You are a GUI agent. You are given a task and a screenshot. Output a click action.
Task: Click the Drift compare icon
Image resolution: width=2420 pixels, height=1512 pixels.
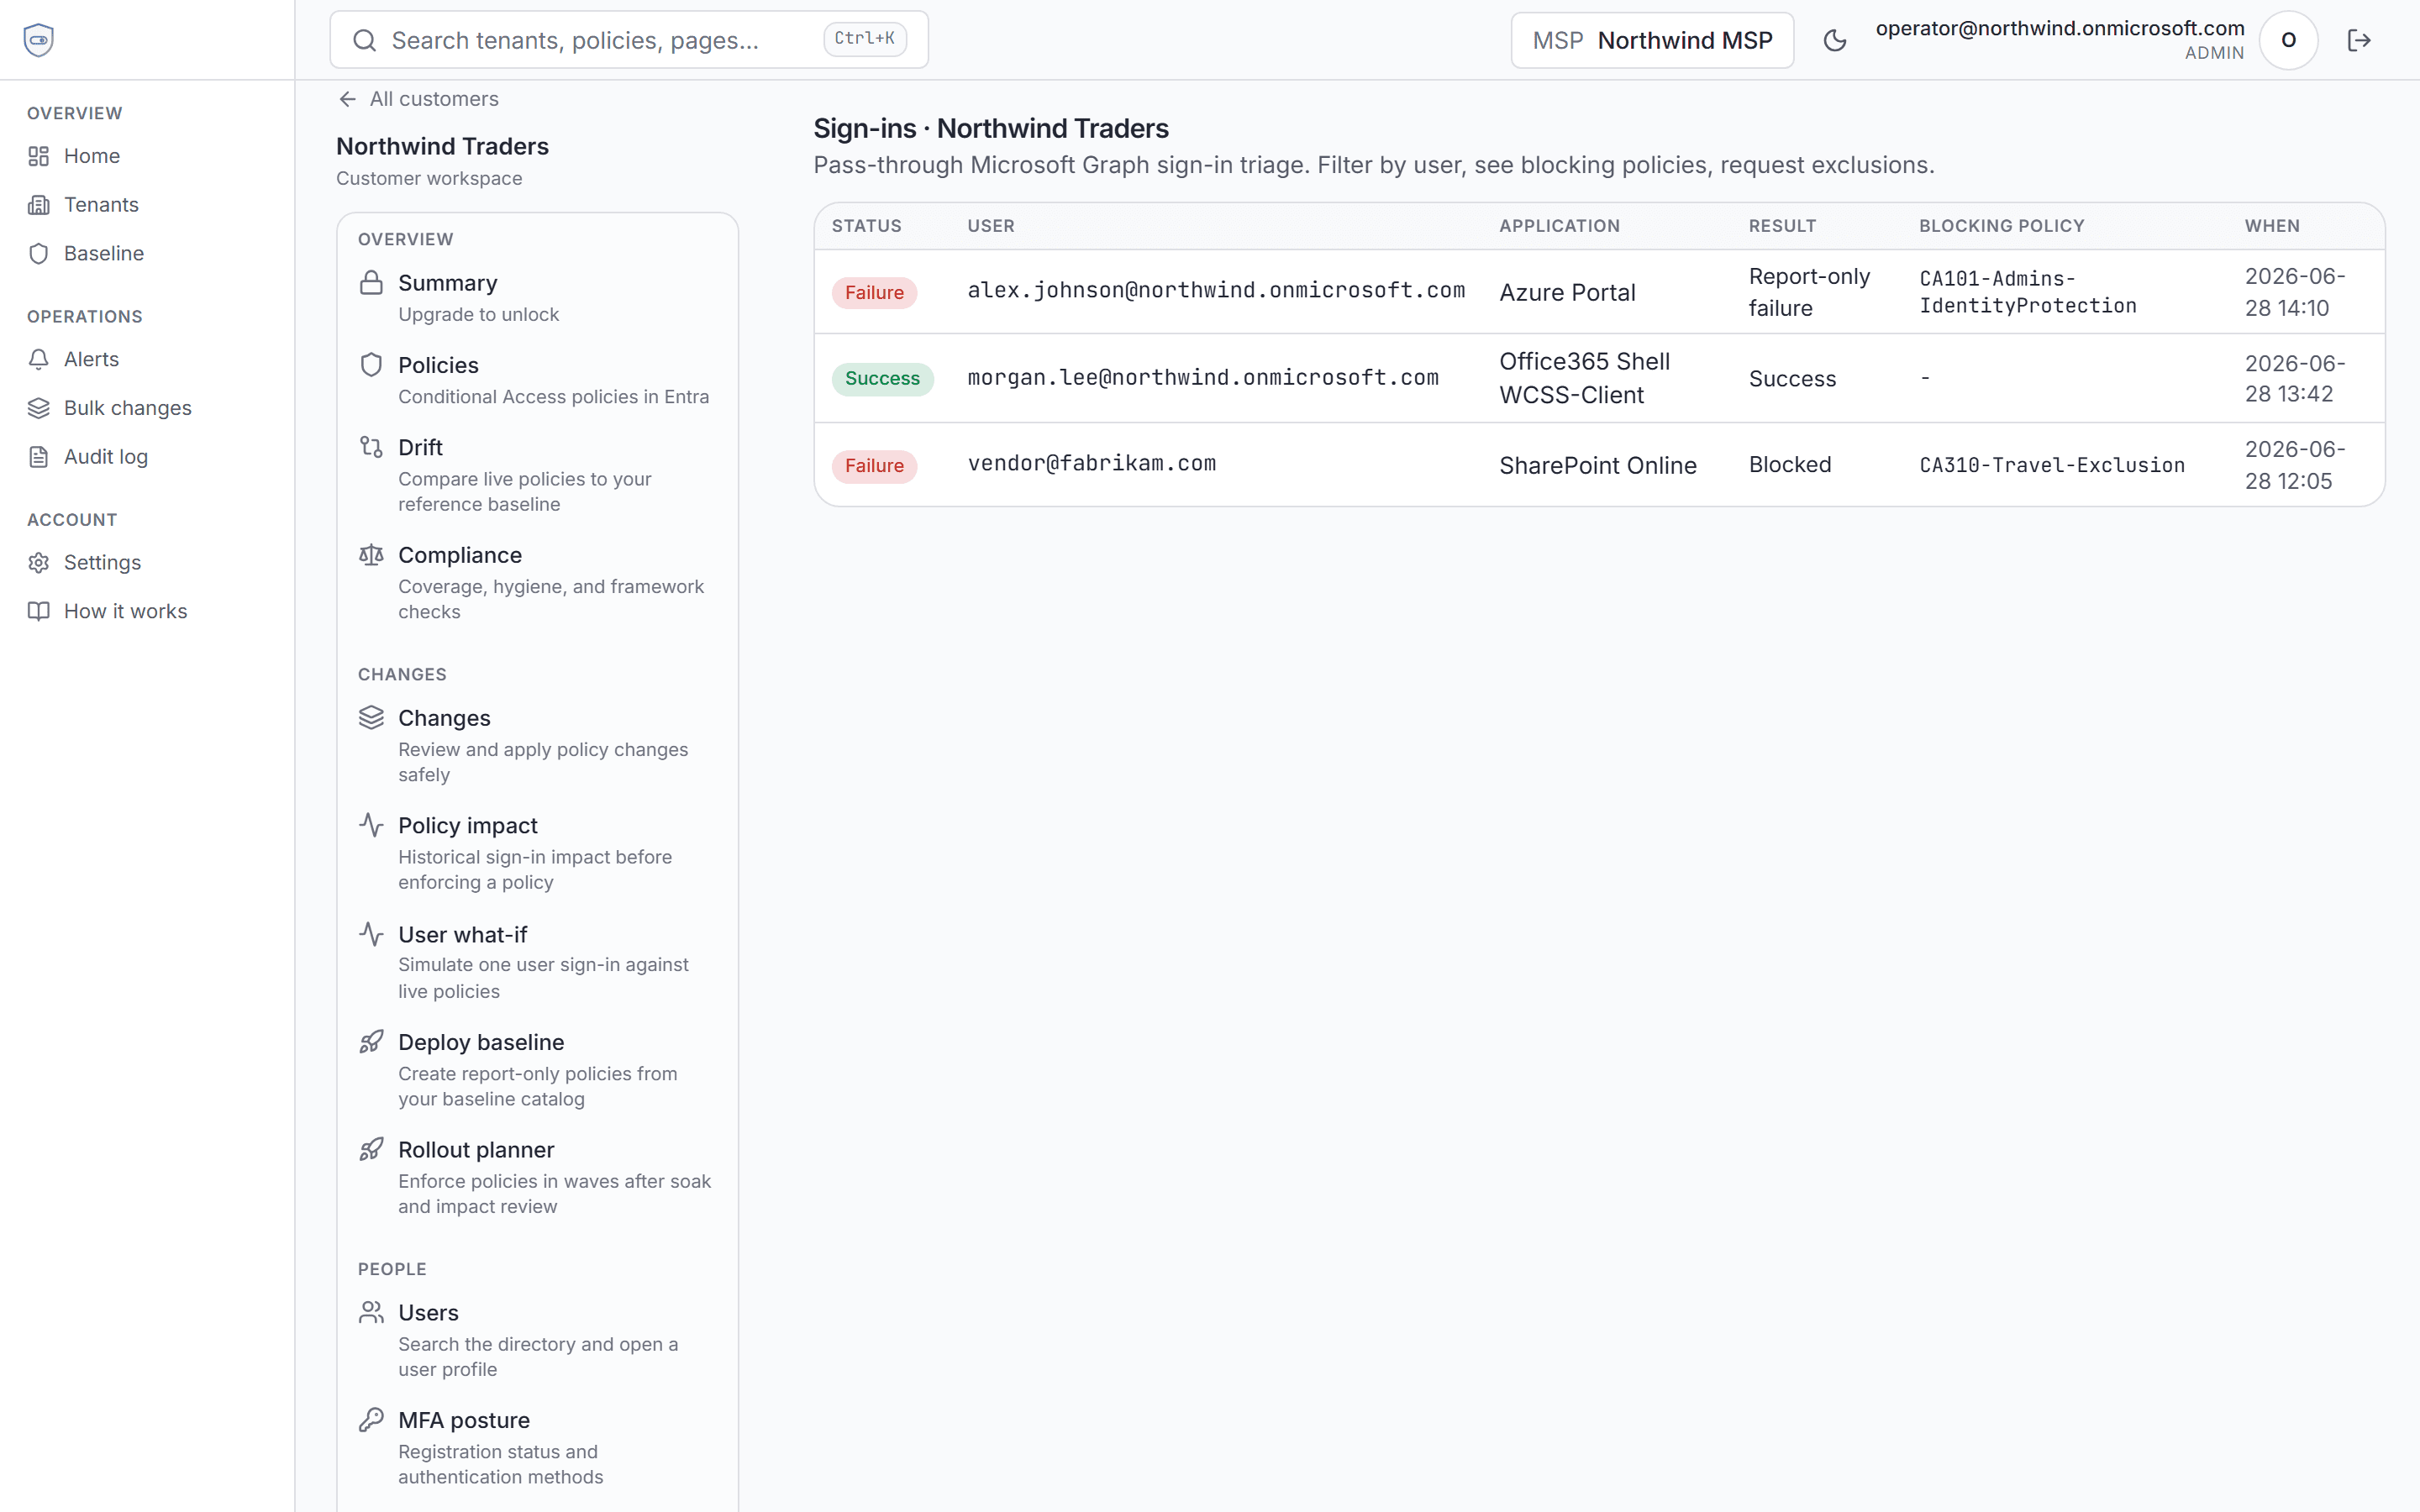(x=371, y=447)
